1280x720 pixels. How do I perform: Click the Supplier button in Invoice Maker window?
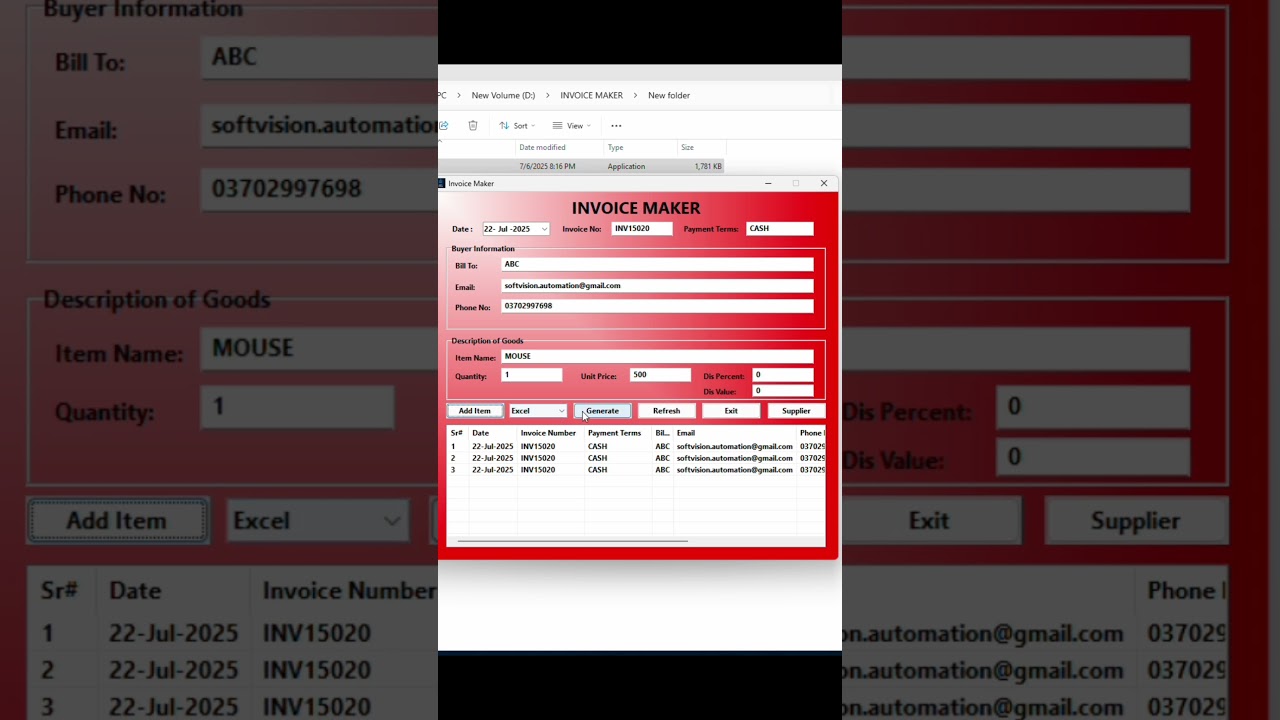click(x=796, y=411)
